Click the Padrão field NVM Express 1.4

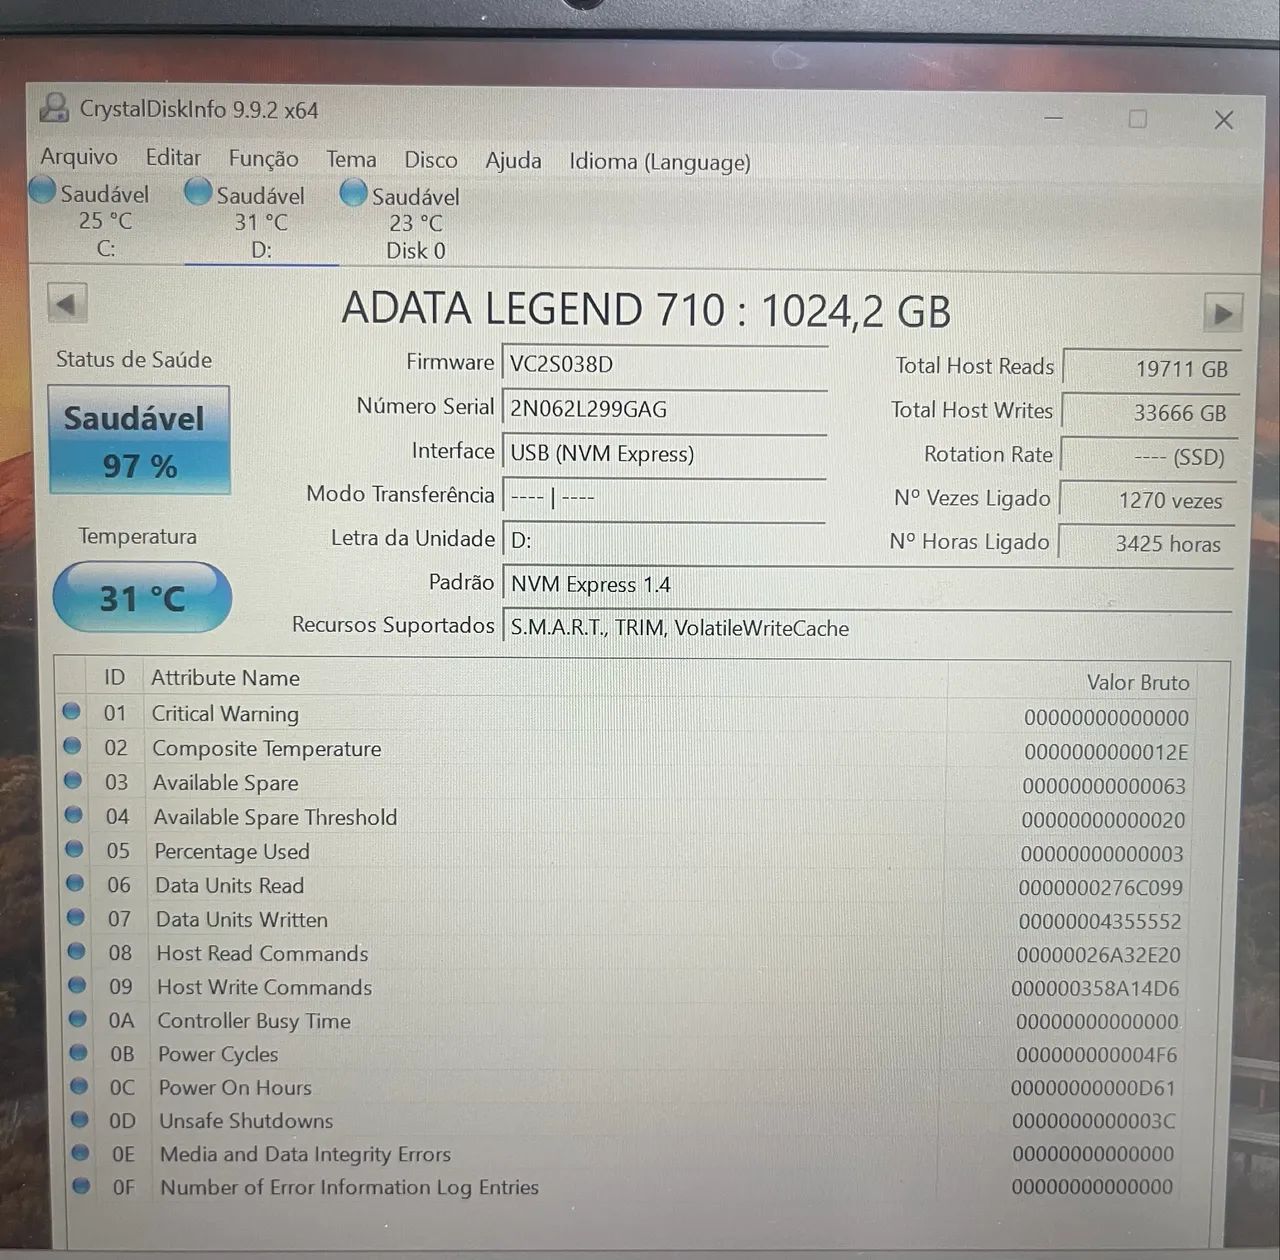click(x=867, y=584)
